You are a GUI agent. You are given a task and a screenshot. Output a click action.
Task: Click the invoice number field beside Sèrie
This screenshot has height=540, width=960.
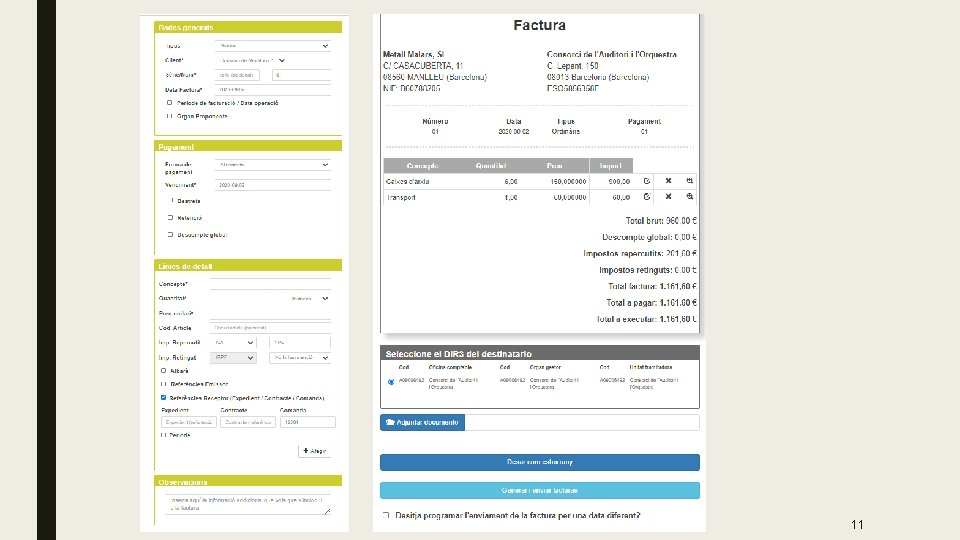tap(302, 75)
